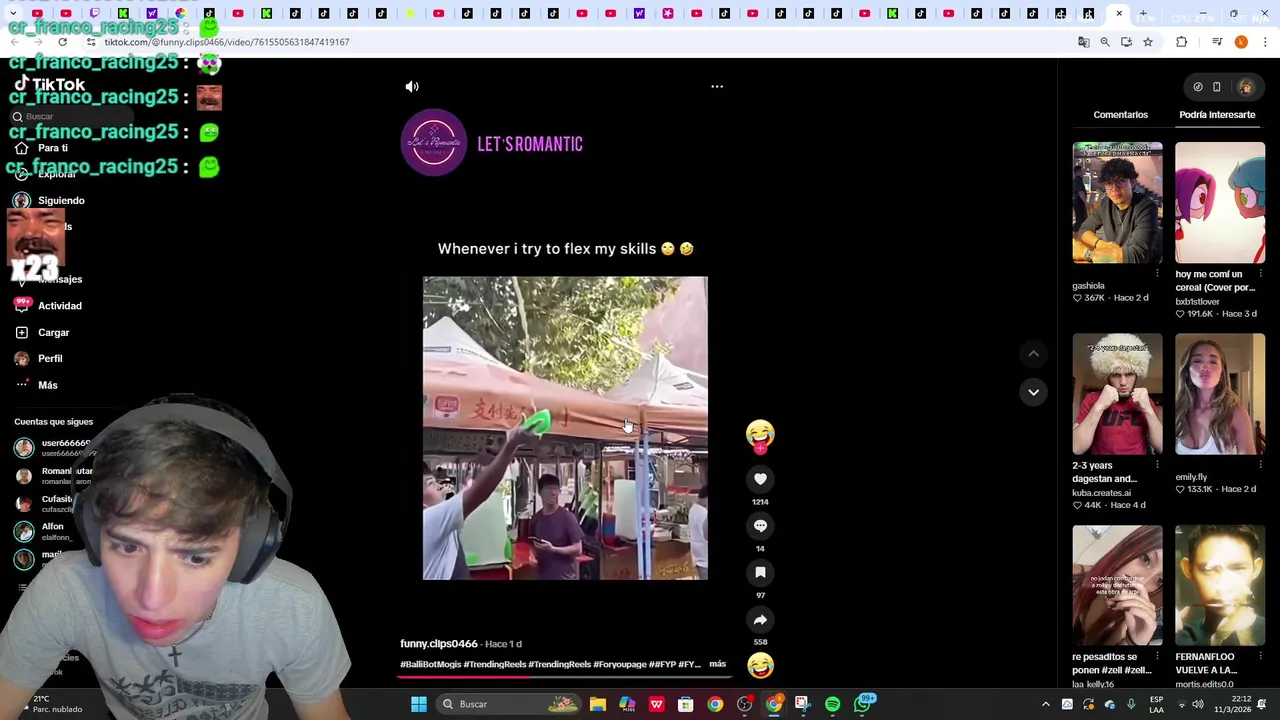
Task: Go to the previous video arrow
Action: [x=1034, y=354]
